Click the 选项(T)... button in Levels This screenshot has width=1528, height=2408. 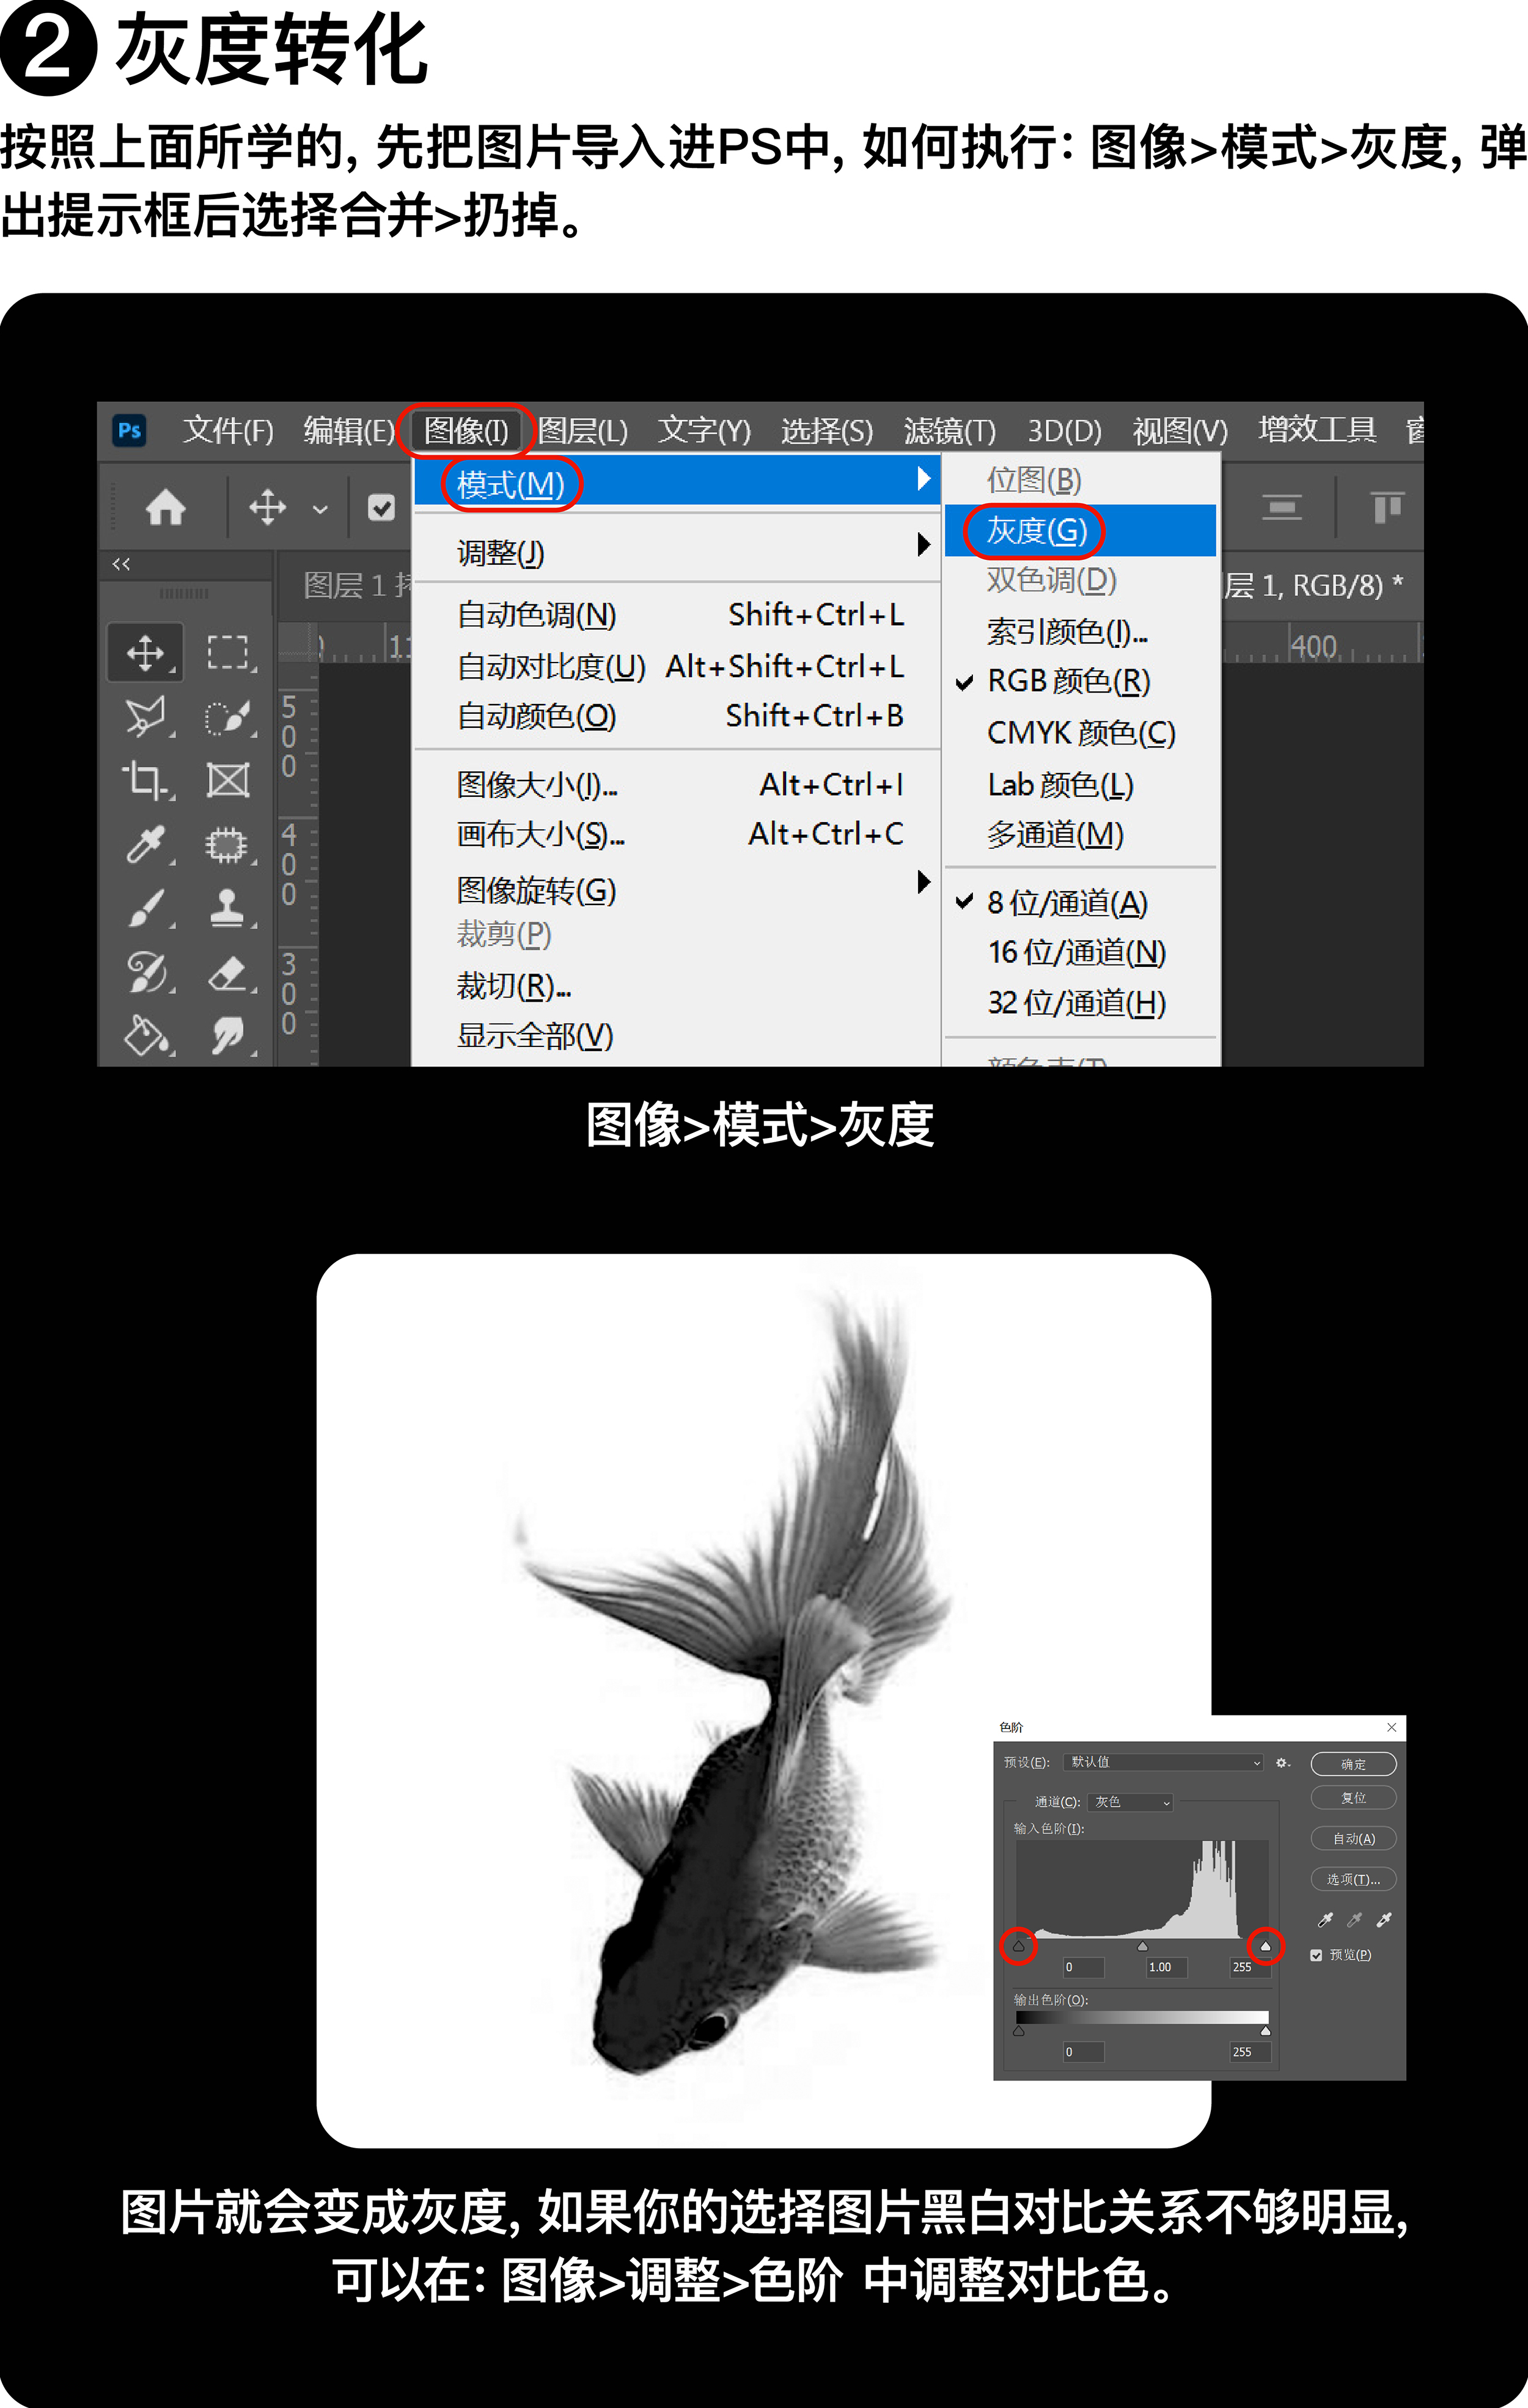tap(1354, 1880)
